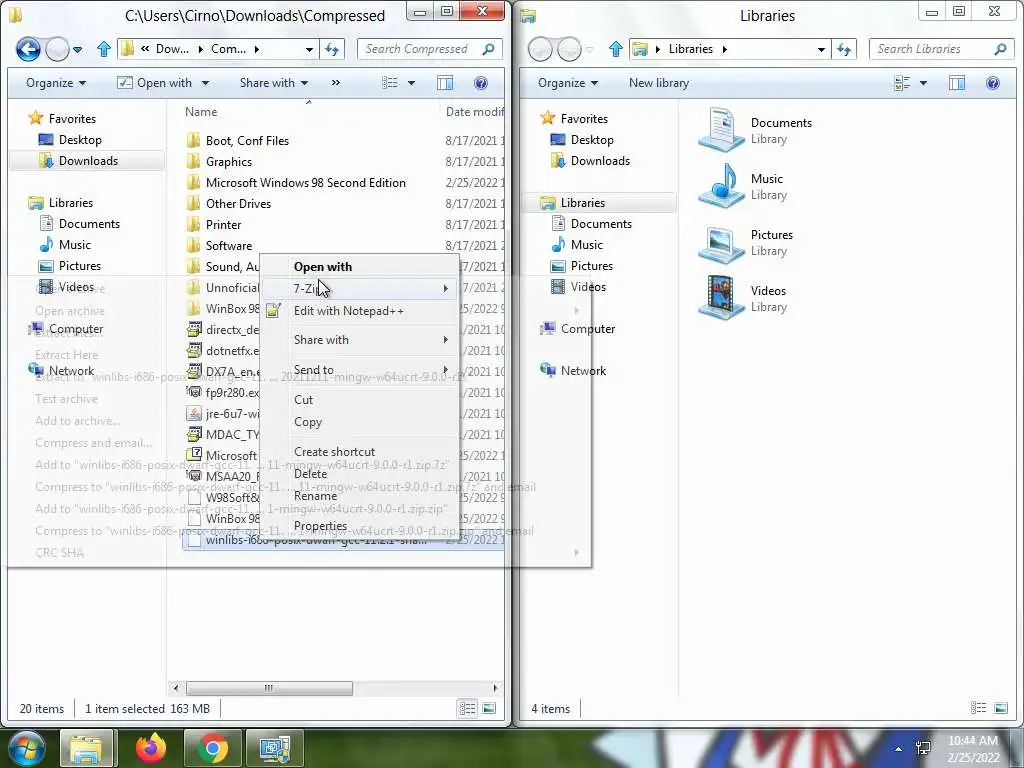Select Delete in the context menu
The width and height of the screenshot is (1024, 768).
pos(360,474)
